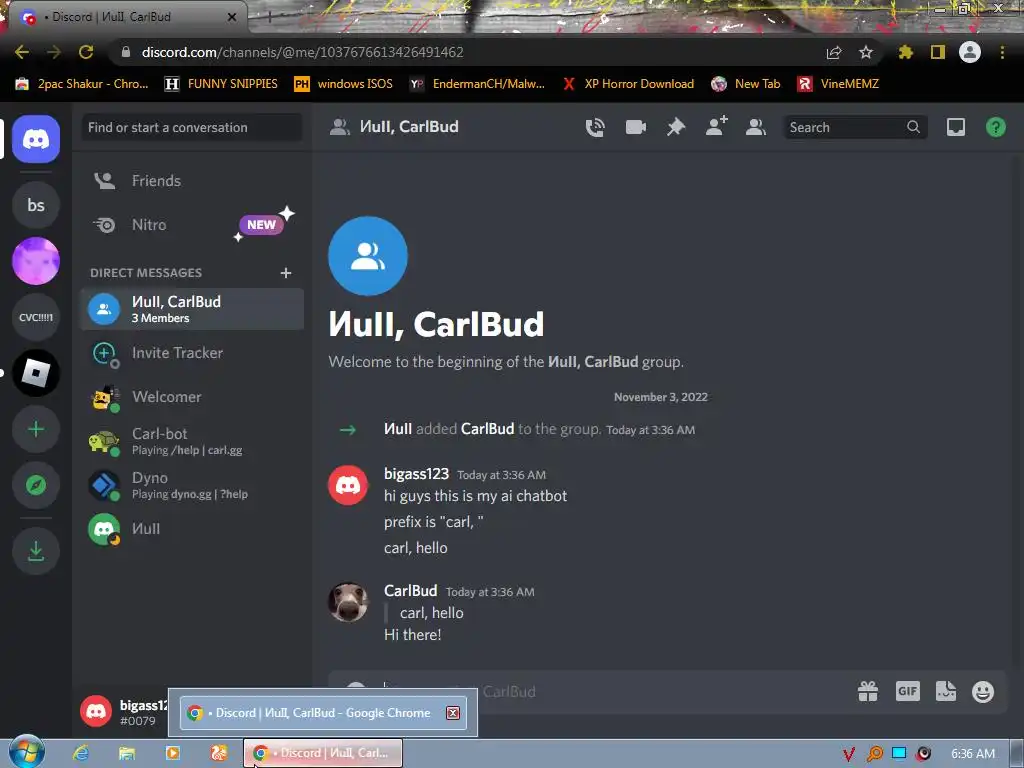This screenshot has width=1024, height=768.
Task: Open the XP Horror Download bookmark
Action: pyautogui.click(x=628, y=84)
